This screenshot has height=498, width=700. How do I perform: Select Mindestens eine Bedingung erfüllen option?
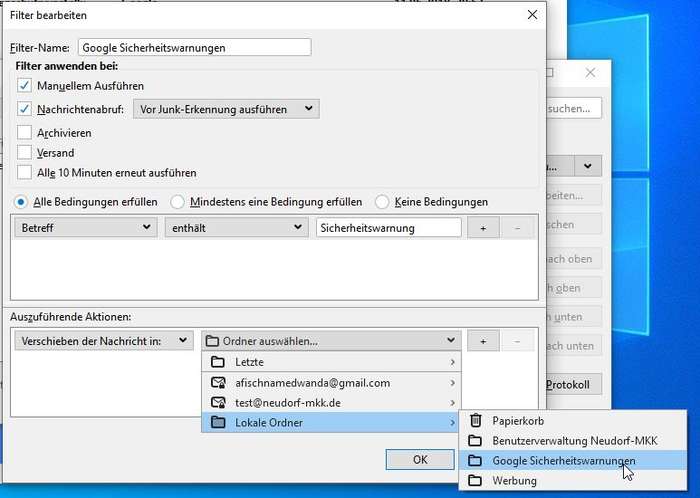[179, 202]
